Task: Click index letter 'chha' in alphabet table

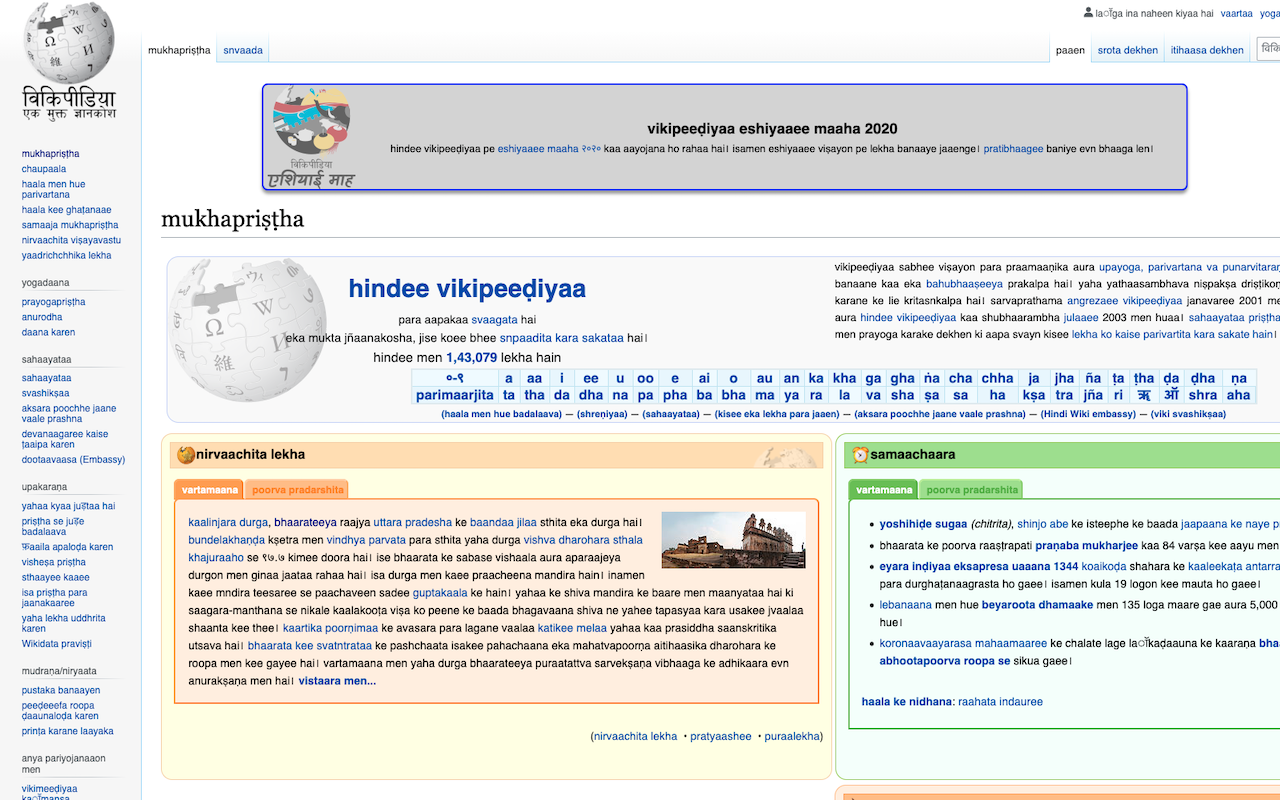Action: [997, 378]
